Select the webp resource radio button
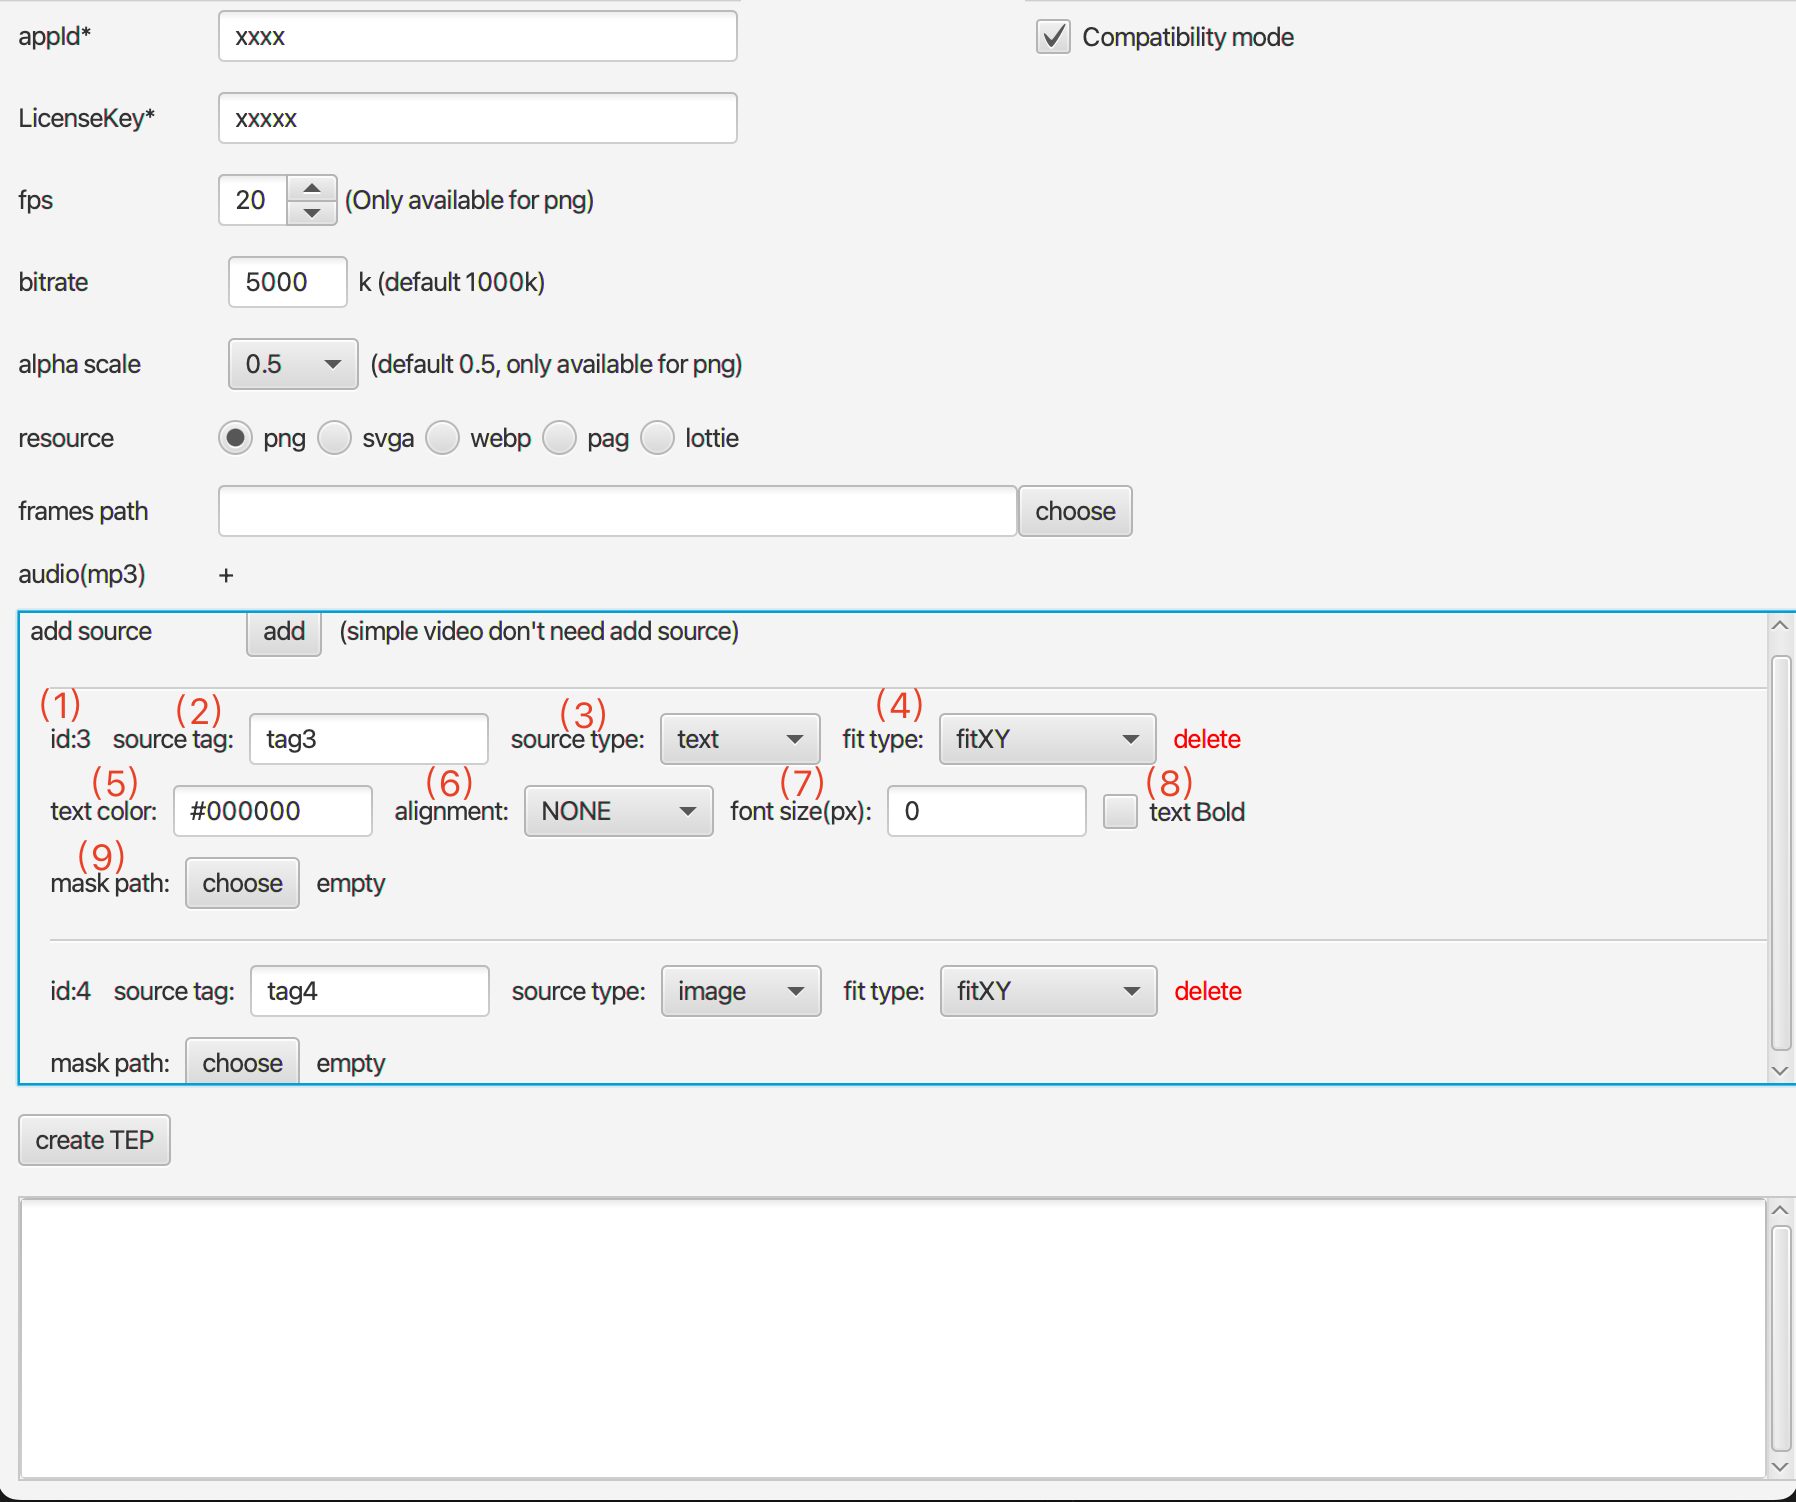This screenshot has width=1796, height=1502. coord(443,438)
